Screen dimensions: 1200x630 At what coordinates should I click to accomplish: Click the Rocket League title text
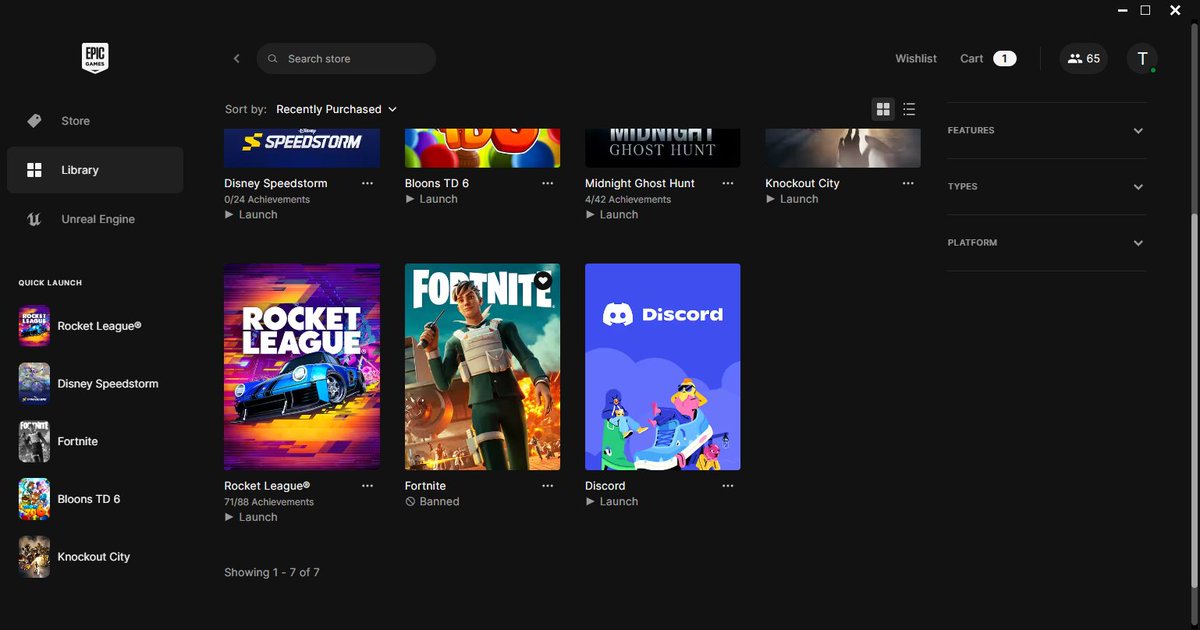pos(267,486)
